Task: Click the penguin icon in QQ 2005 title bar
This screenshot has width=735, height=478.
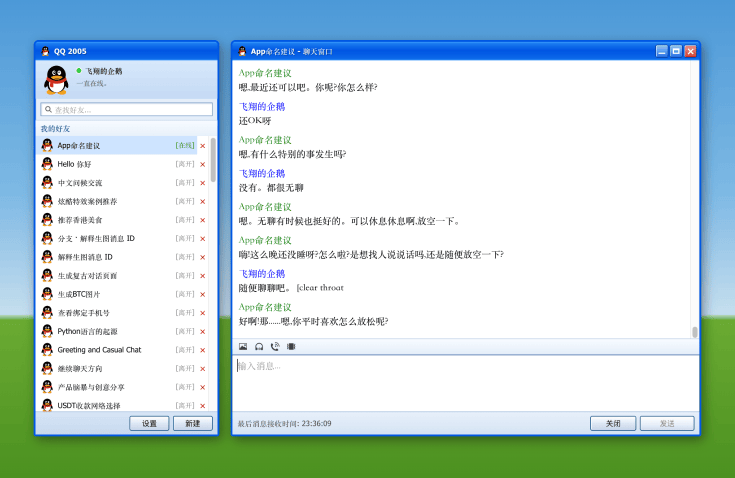Action: coord(45,51)
